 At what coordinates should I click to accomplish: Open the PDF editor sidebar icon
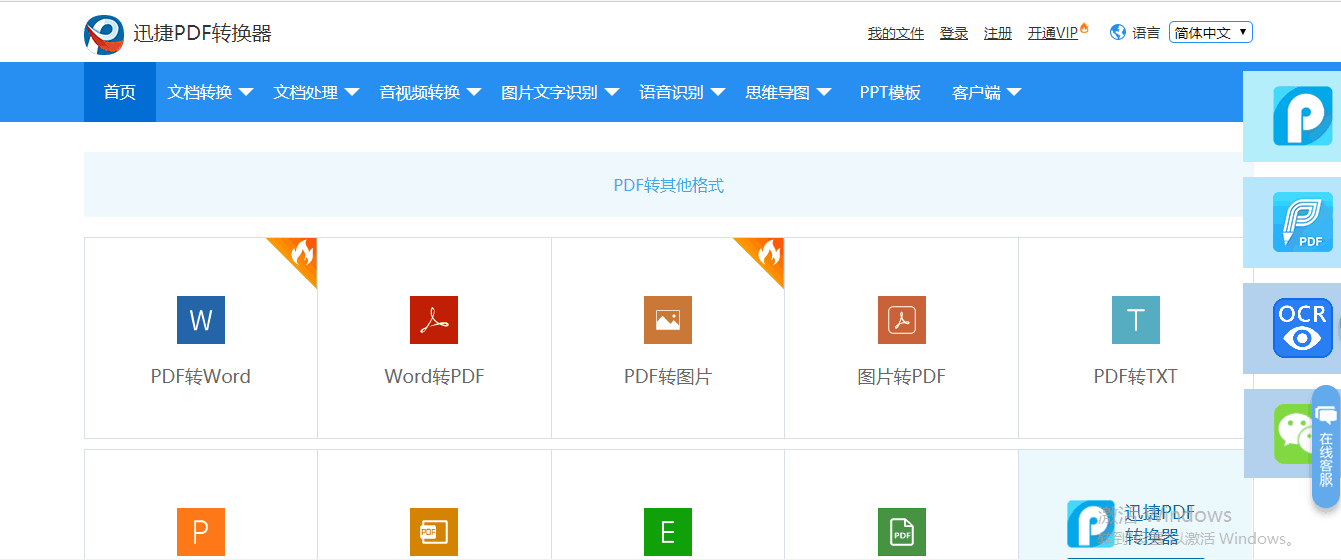(x=1303, y=222)
